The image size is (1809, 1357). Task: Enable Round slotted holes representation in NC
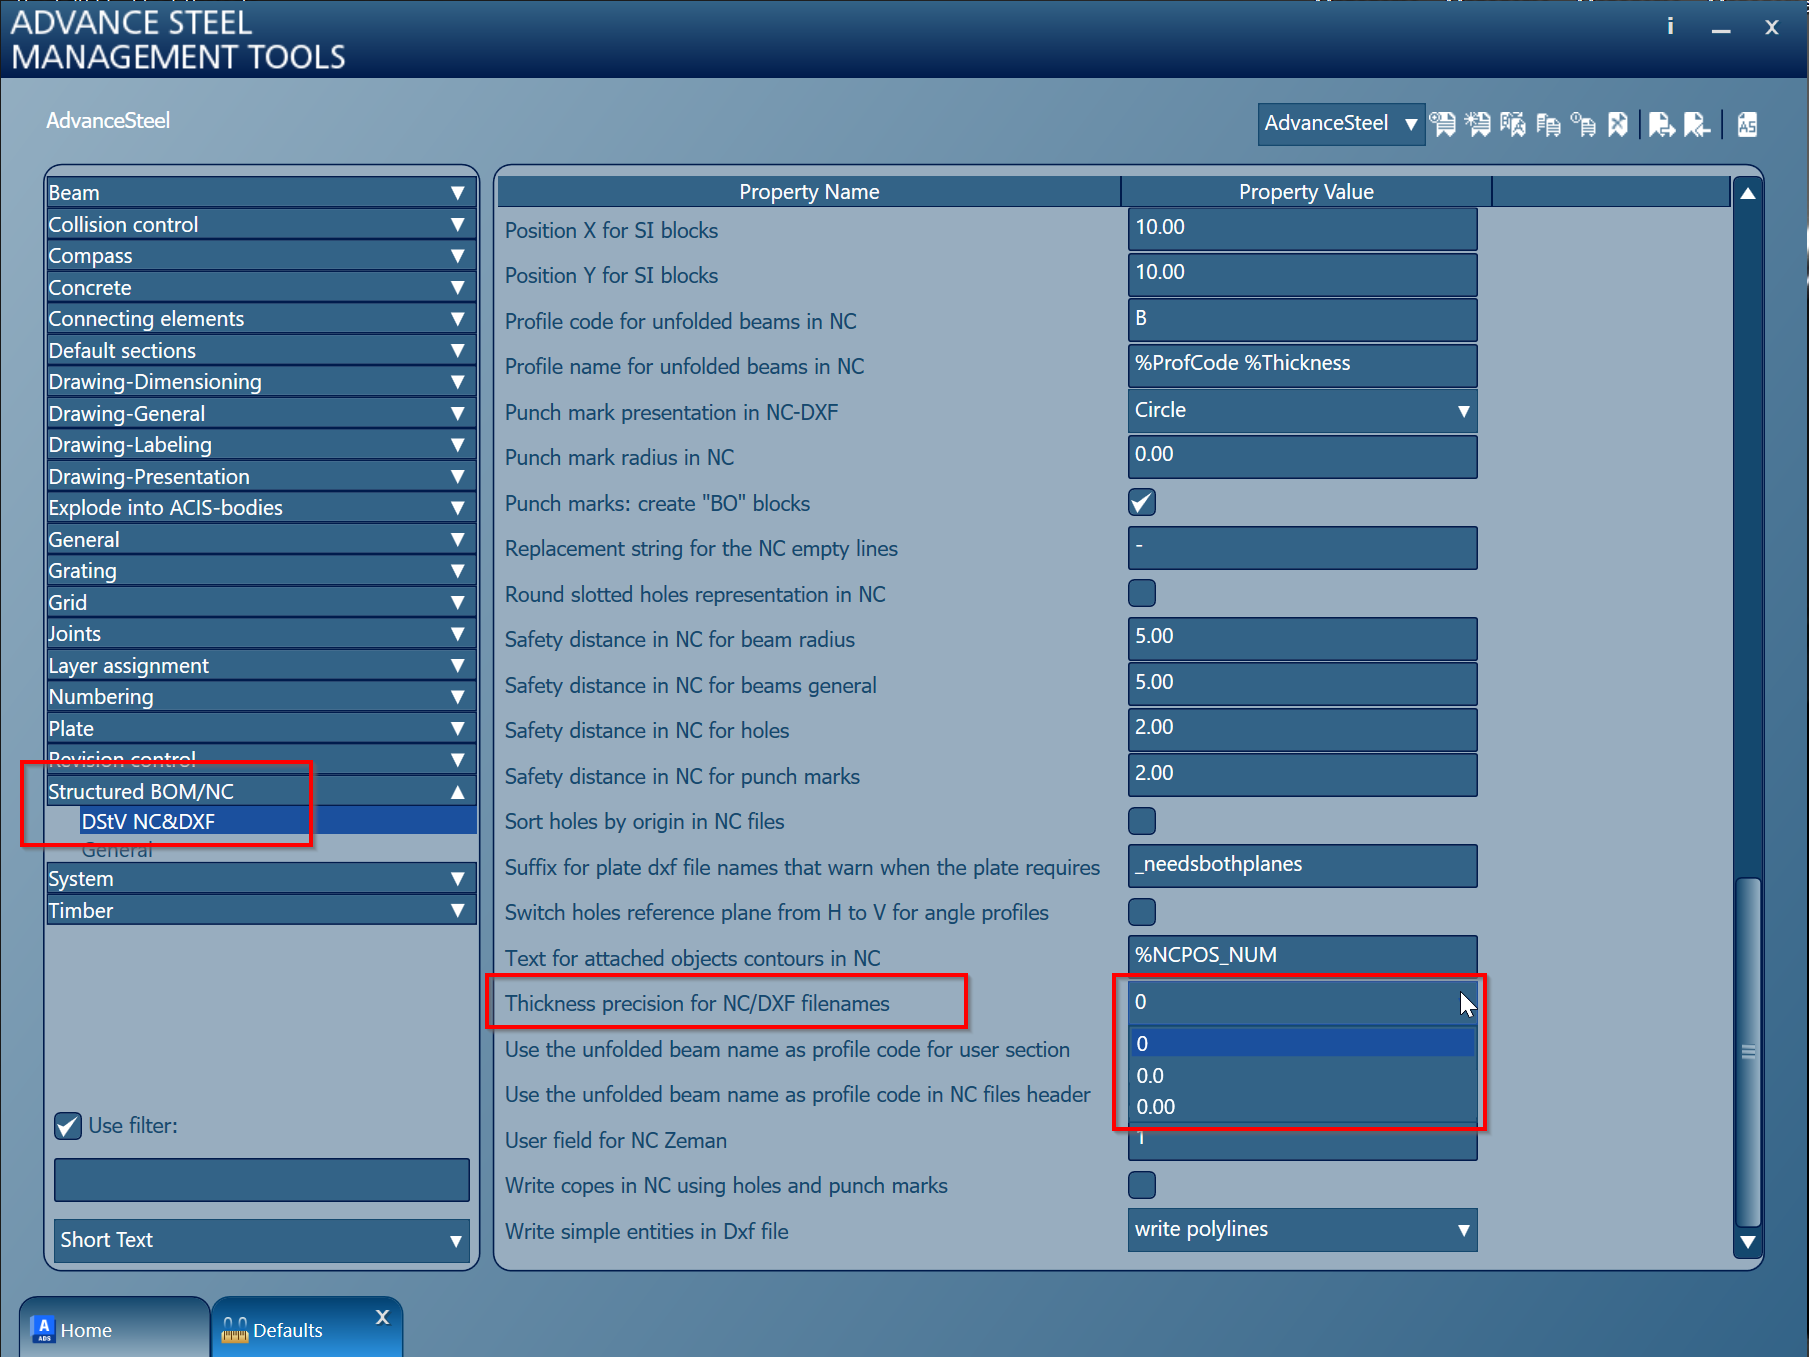[1142, 593]
